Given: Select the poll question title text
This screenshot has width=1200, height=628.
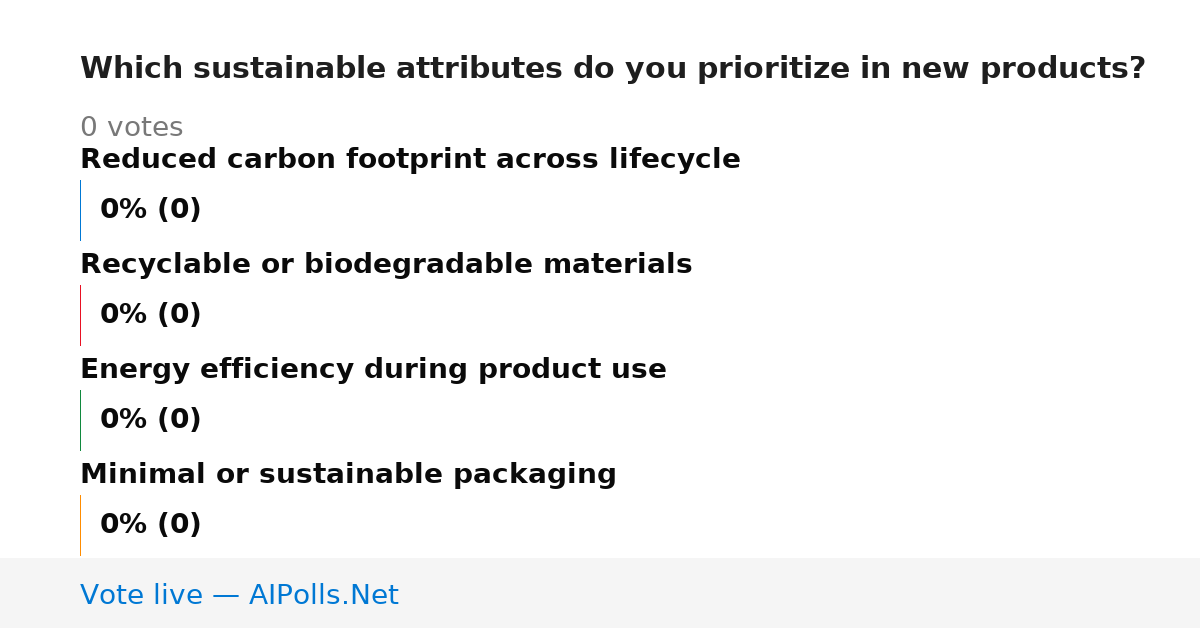Looking at the screenshot, I should pyautogui.click(x=612, y=69).
